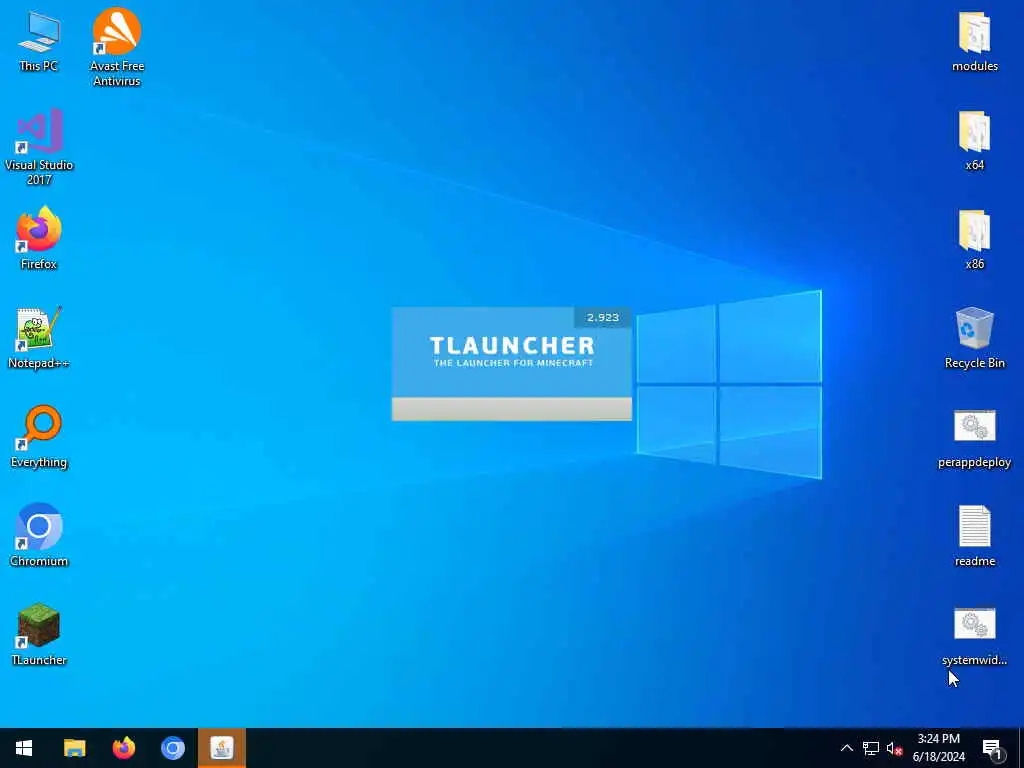Select the x86 folder icon
This screenshot has width=1024, height=768.
point(974,240)
